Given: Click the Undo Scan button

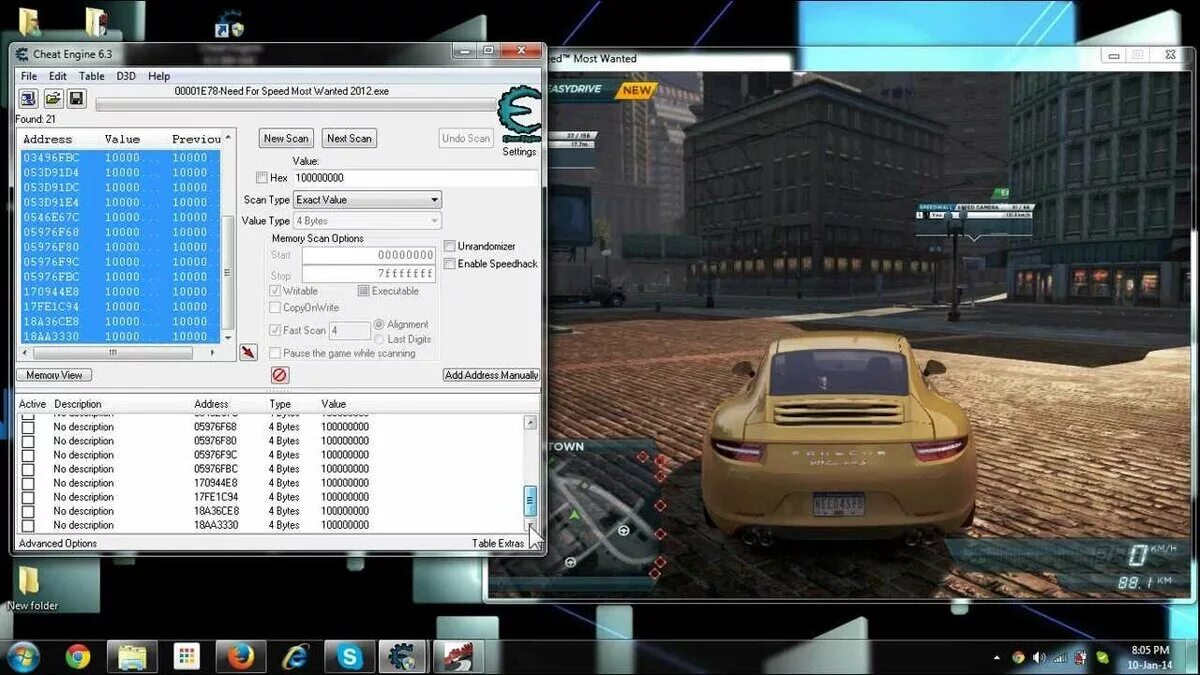Looking at the screenshot, I should click(466, 138).
